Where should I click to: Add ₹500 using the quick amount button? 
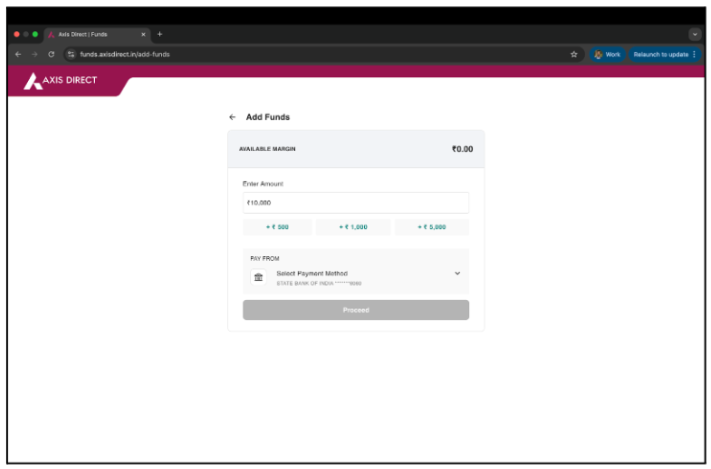tap(277, 227)
